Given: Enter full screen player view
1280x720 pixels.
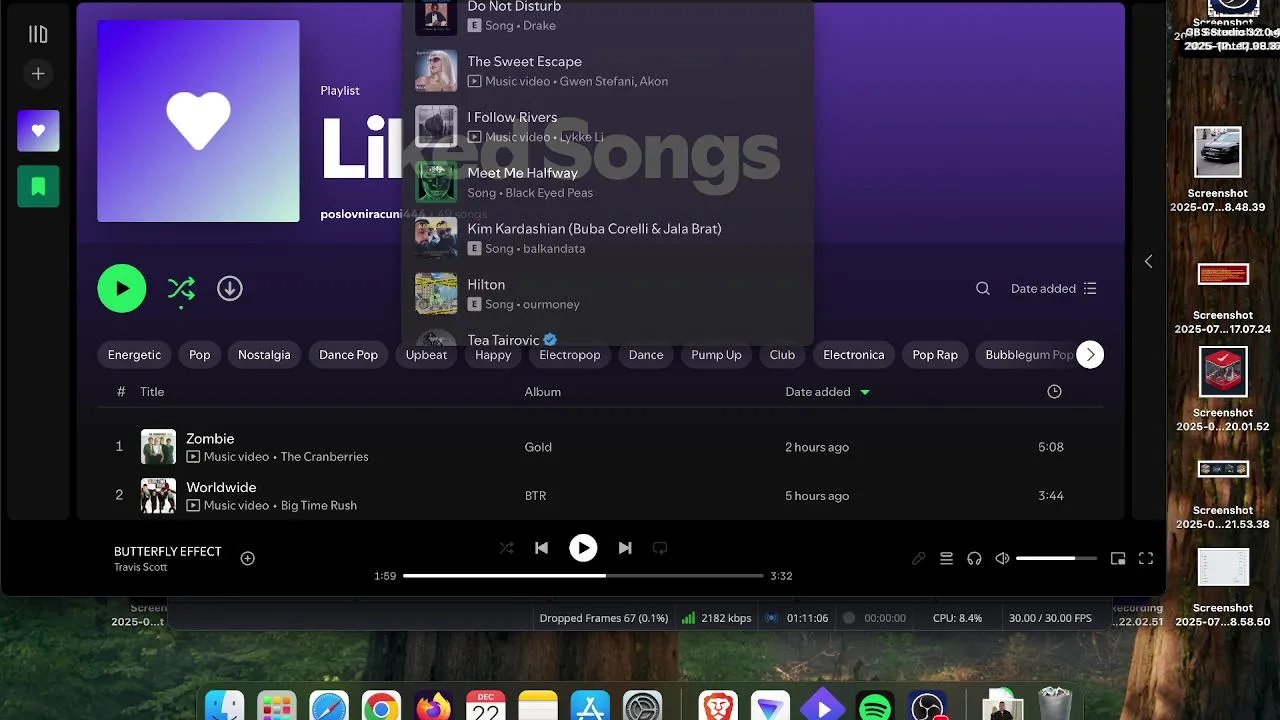Looking at the screenshot, I should pyautogui.click(x=1146, y=559).
